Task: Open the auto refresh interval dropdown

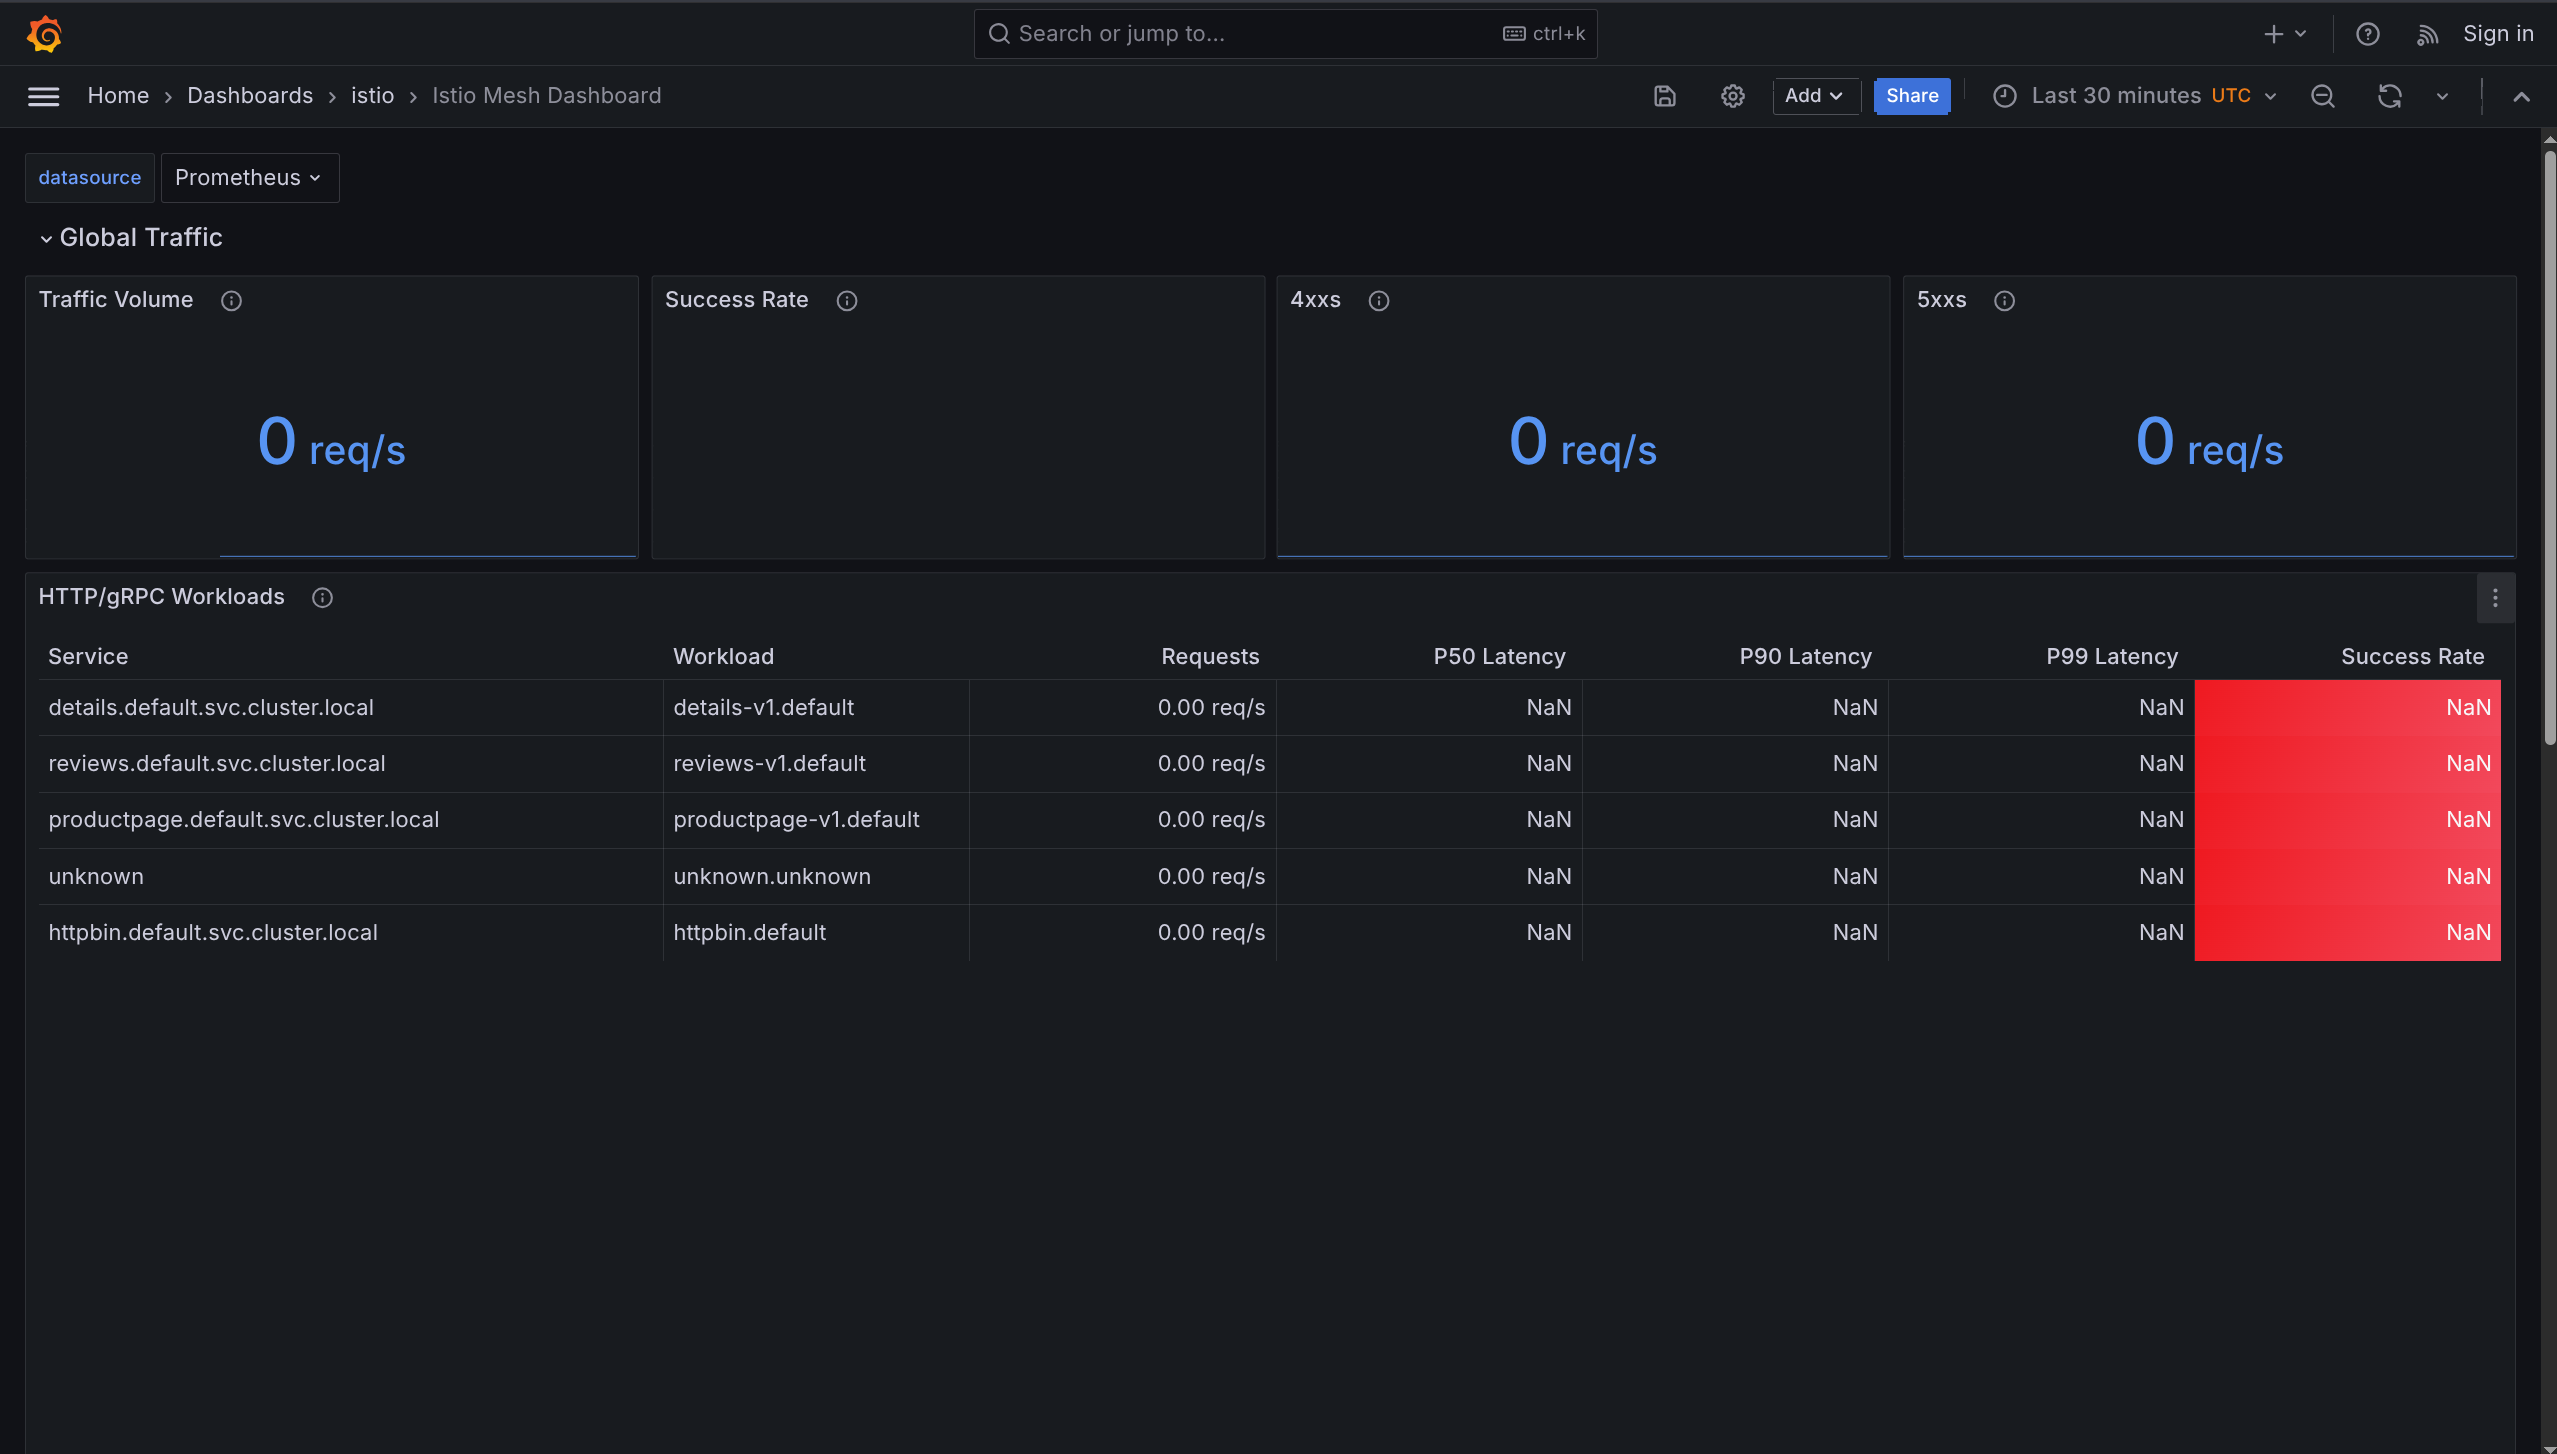Action: pos(2441,96)
